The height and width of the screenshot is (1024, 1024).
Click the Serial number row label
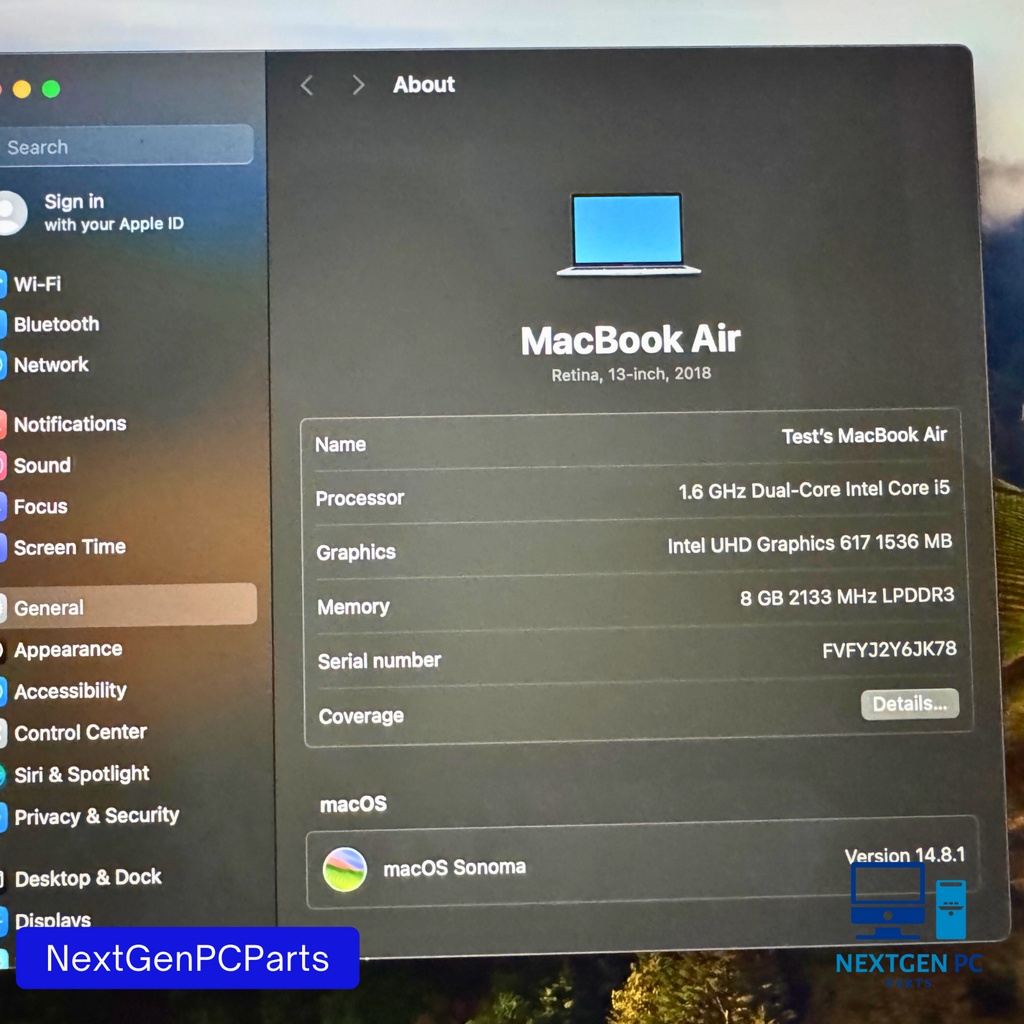379,661
